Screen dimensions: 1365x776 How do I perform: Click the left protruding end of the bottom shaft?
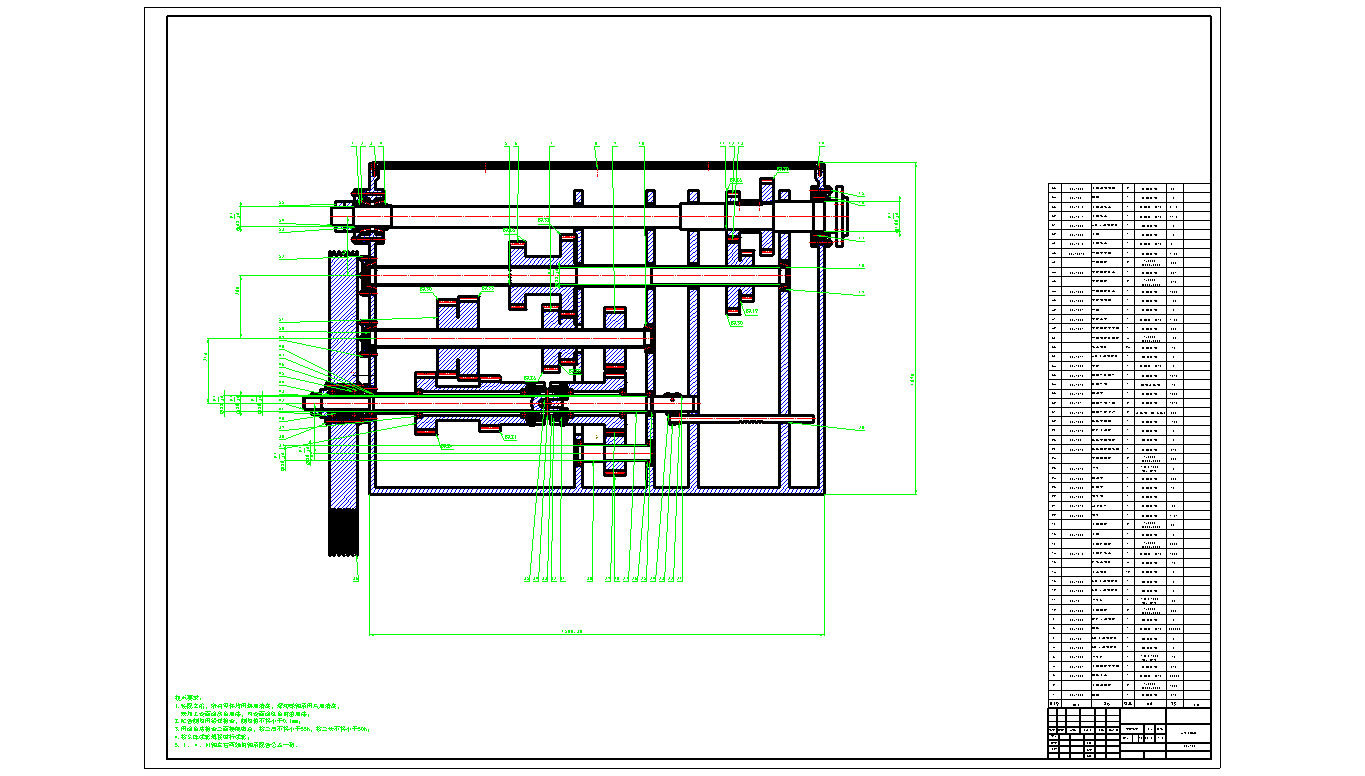tap(313, 403)
